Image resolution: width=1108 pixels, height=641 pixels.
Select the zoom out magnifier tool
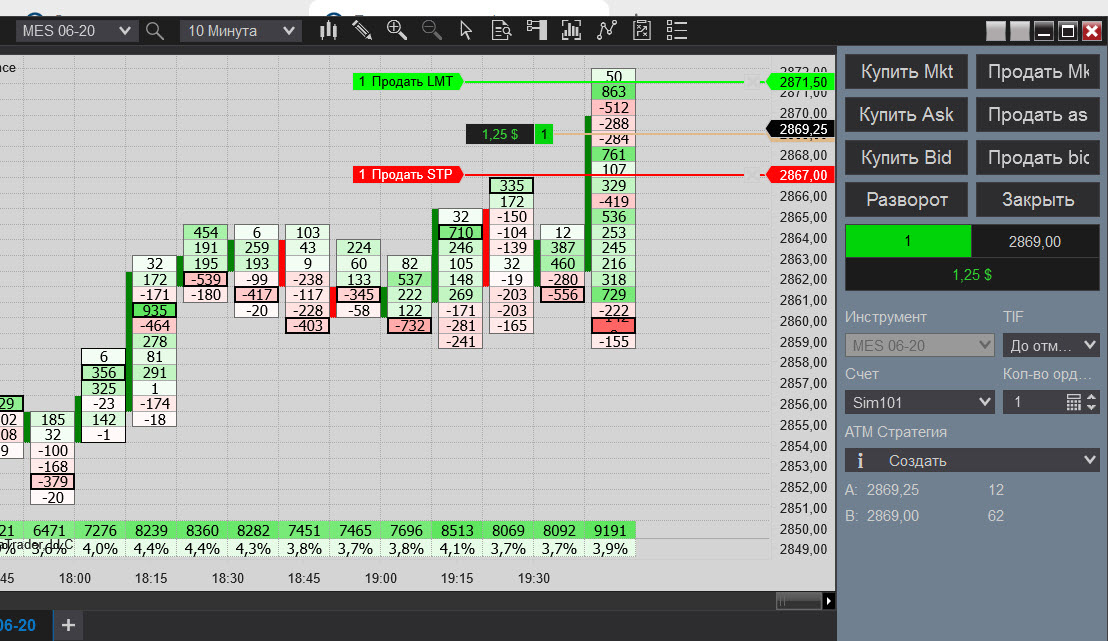coord(432,30)
